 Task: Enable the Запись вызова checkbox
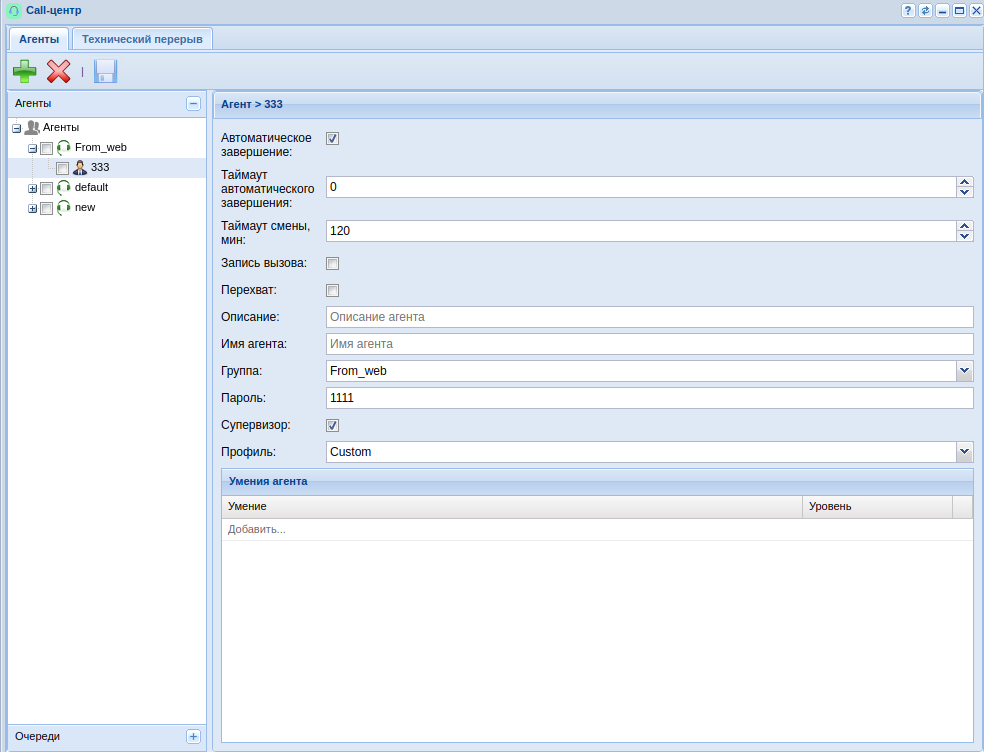pos(333,264)
